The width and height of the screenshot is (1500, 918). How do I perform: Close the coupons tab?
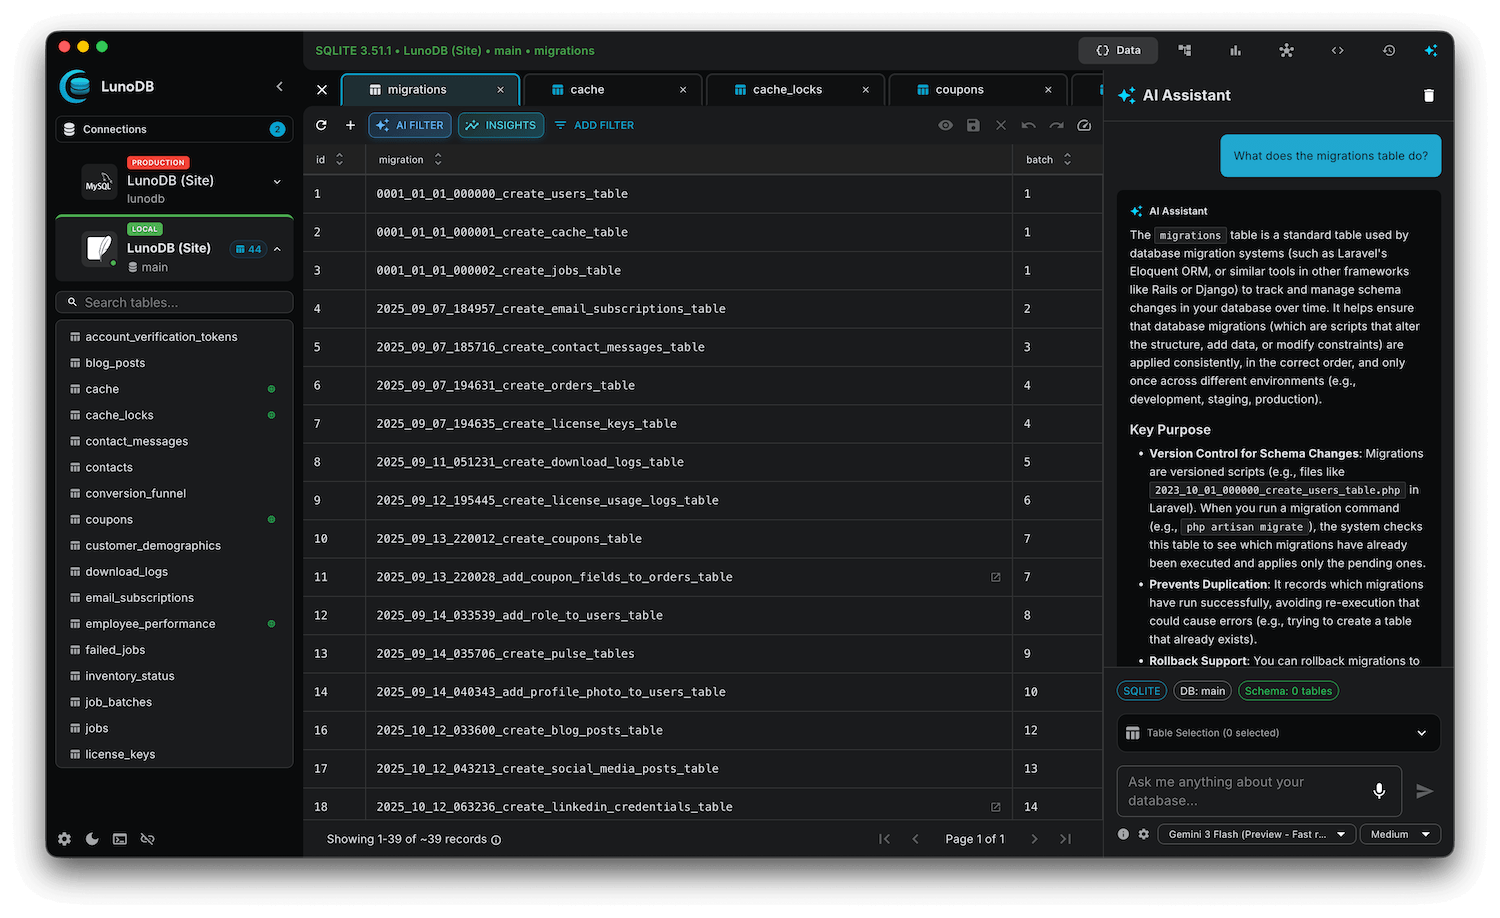click(1048, 90)
